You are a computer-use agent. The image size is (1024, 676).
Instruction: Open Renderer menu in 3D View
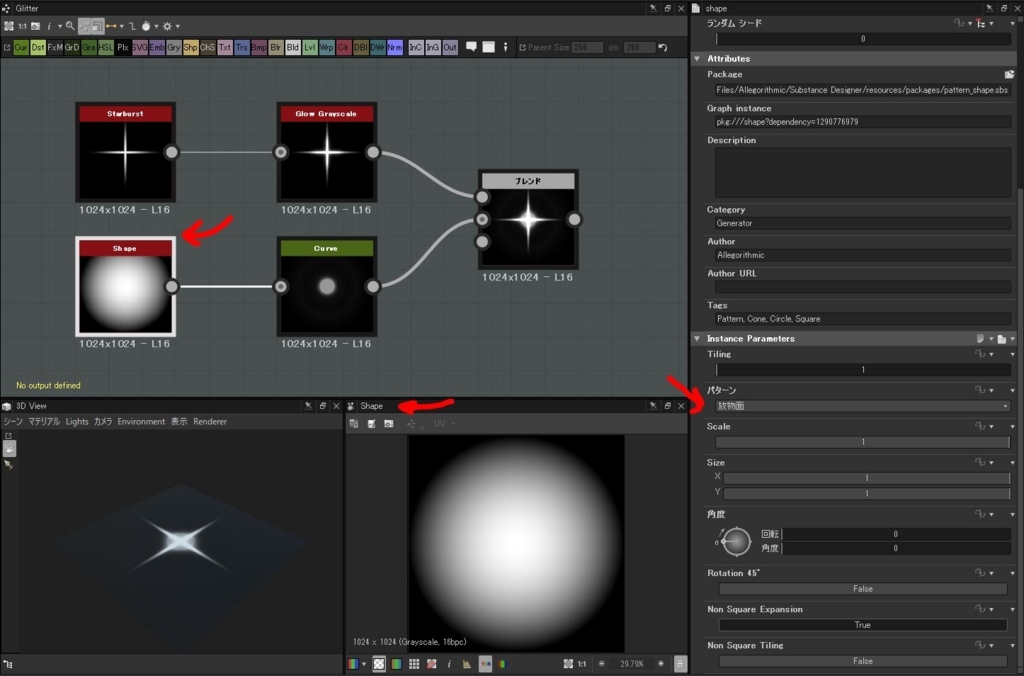(210, 422)
